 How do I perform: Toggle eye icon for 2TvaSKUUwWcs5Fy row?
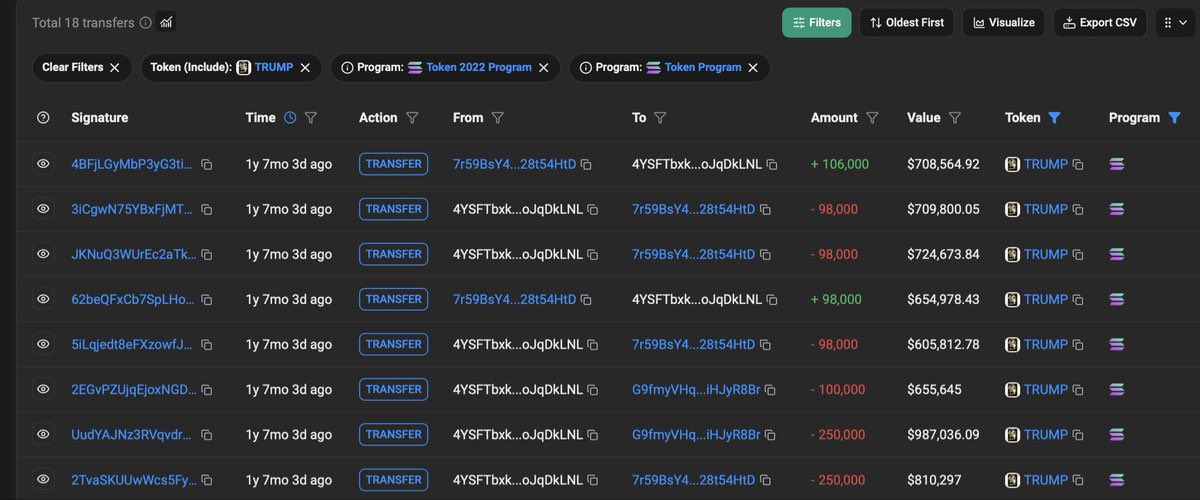coord(43,479)
